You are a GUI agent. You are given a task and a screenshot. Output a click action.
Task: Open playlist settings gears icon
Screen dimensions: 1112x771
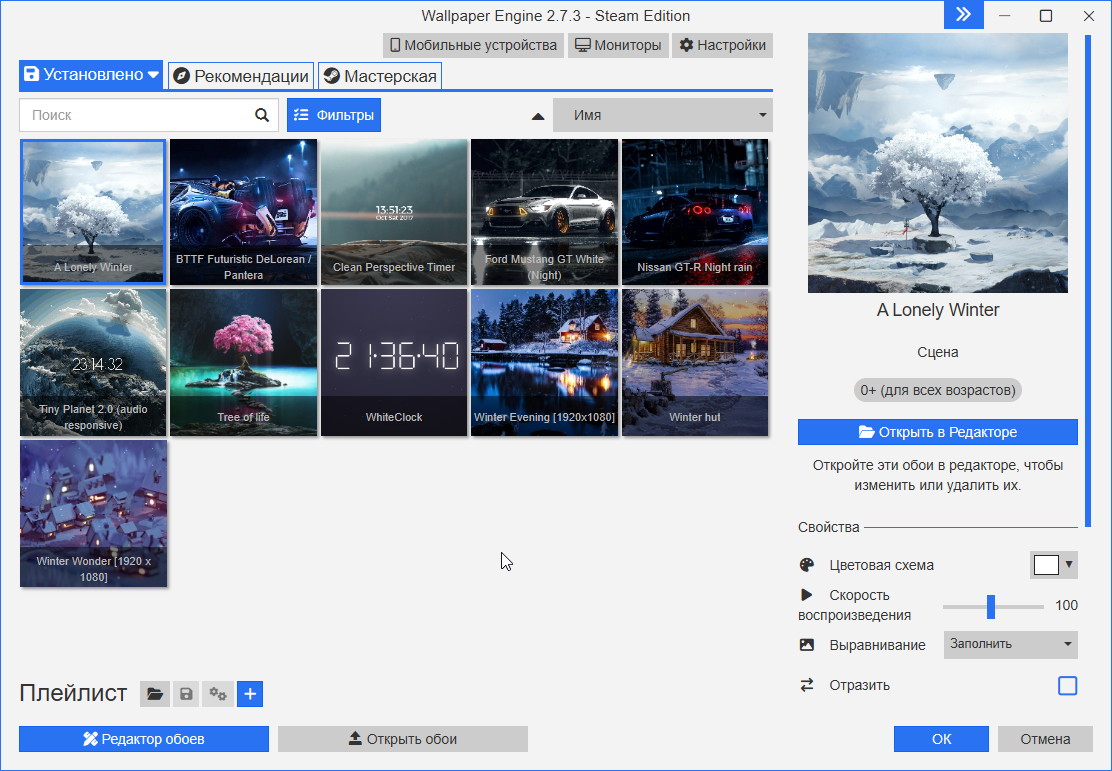tap(218, 694)
